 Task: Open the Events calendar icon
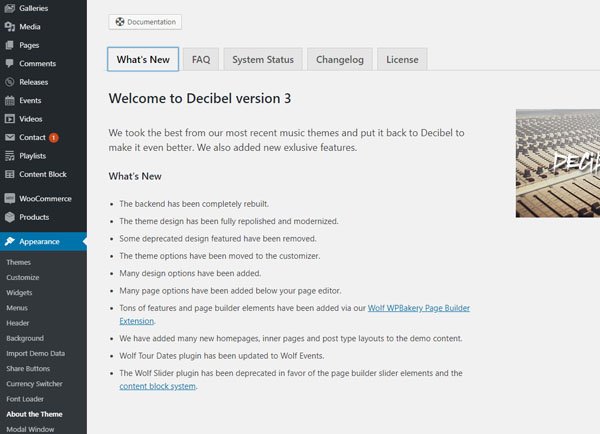click(10, 100)
